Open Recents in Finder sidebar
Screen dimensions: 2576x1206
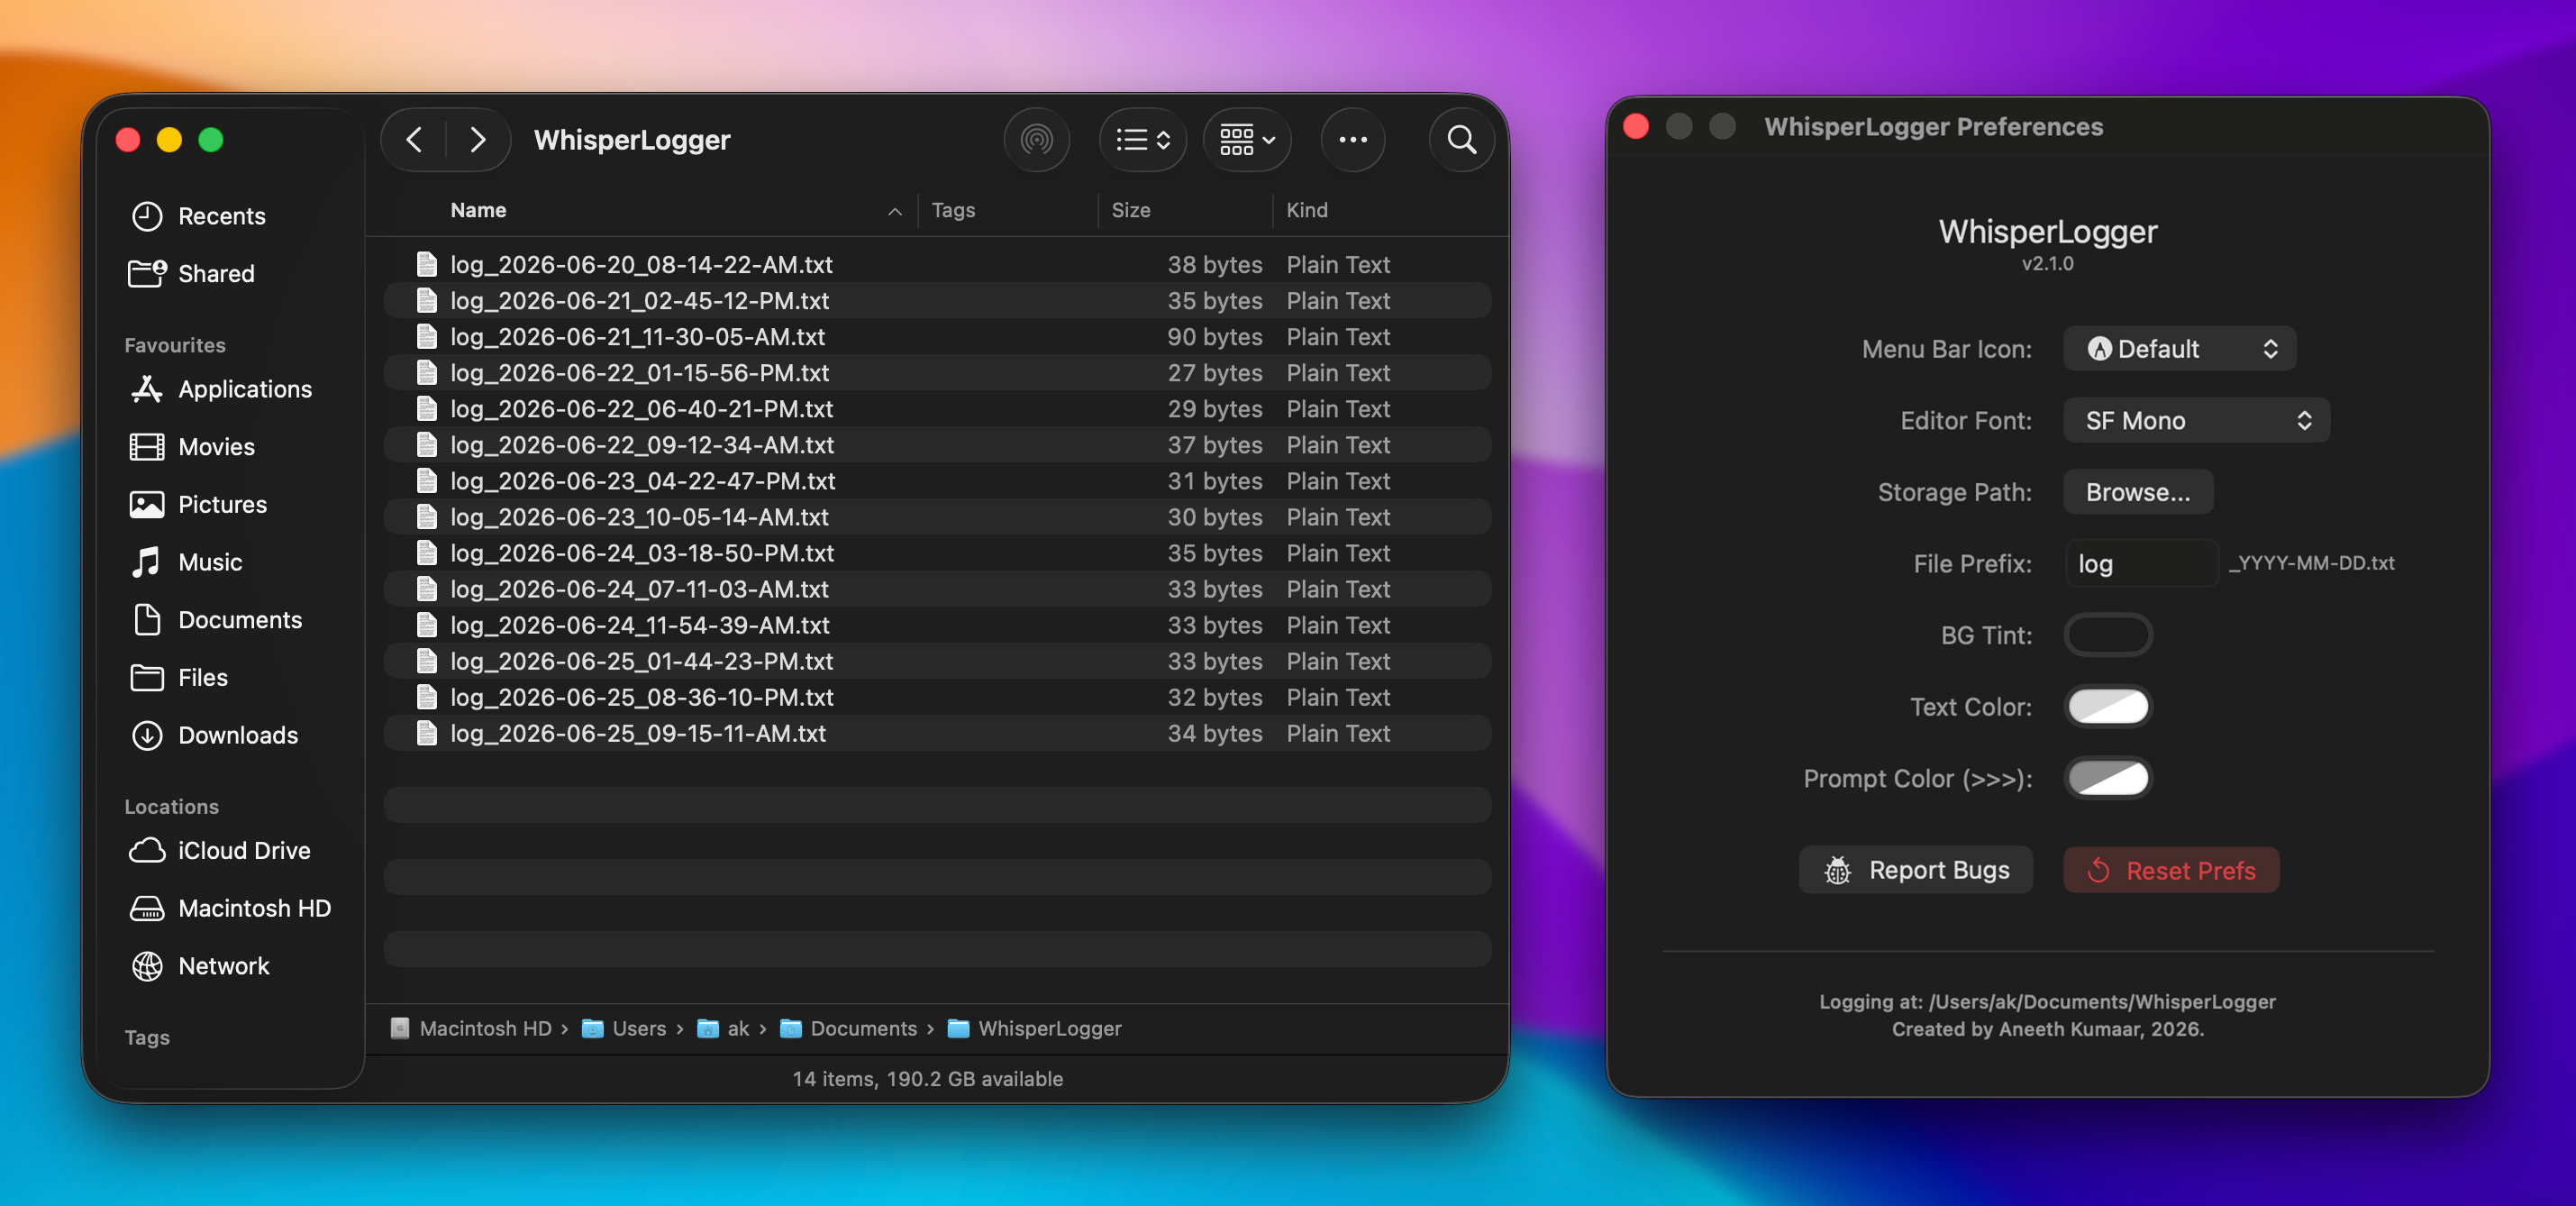coord(198,216)
